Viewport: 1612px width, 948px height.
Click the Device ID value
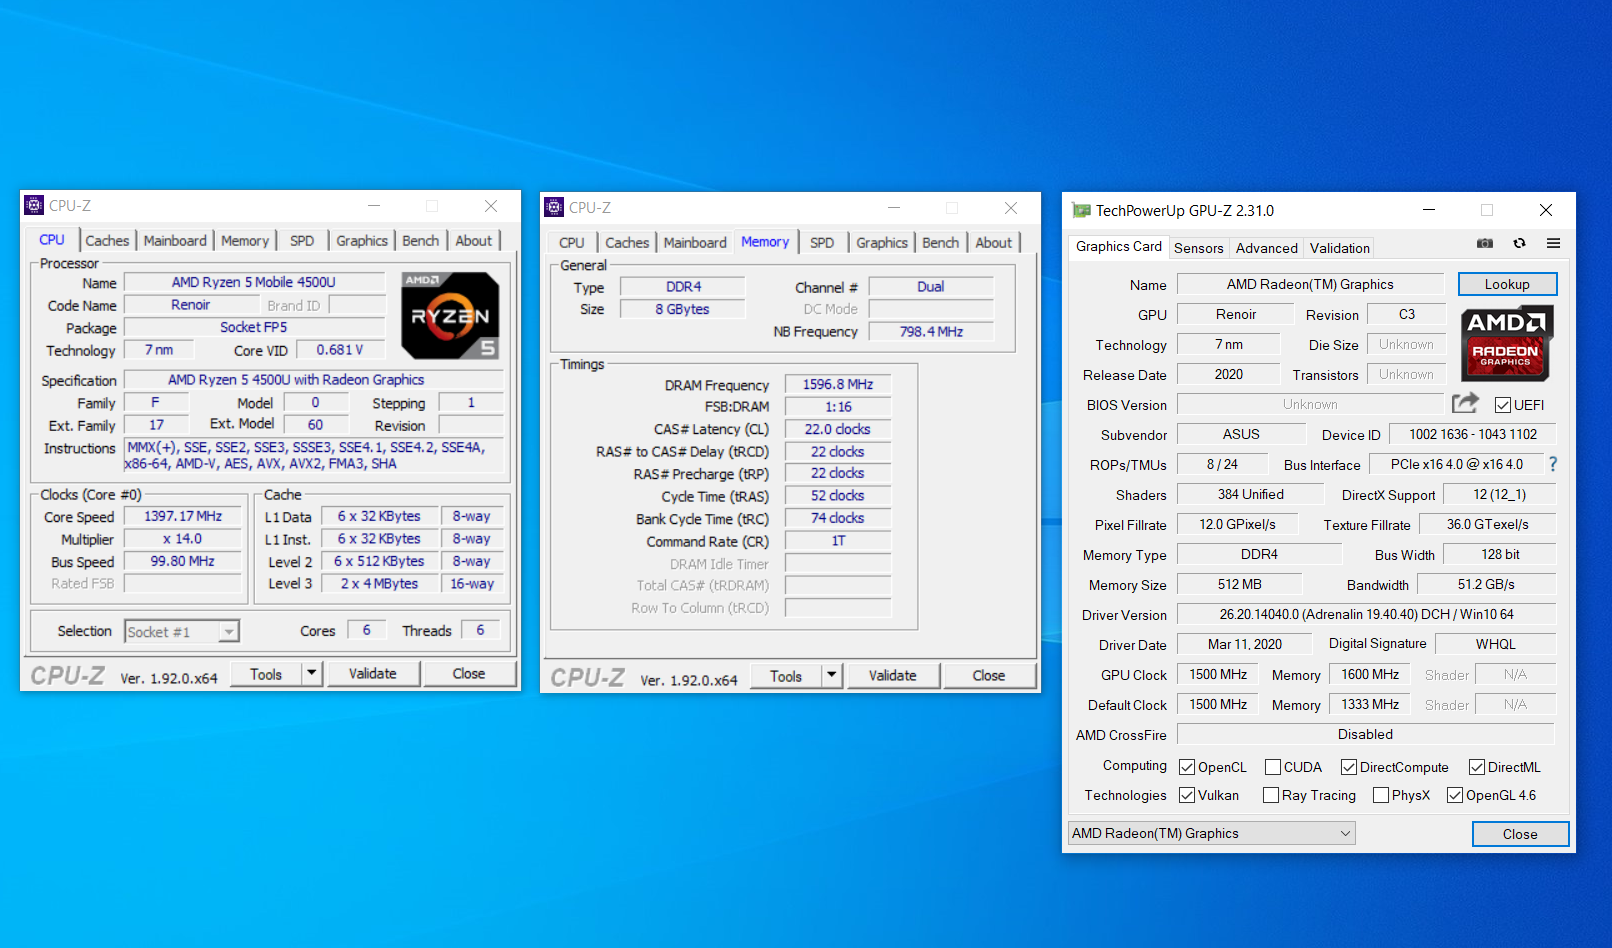tap(1473, 434)
